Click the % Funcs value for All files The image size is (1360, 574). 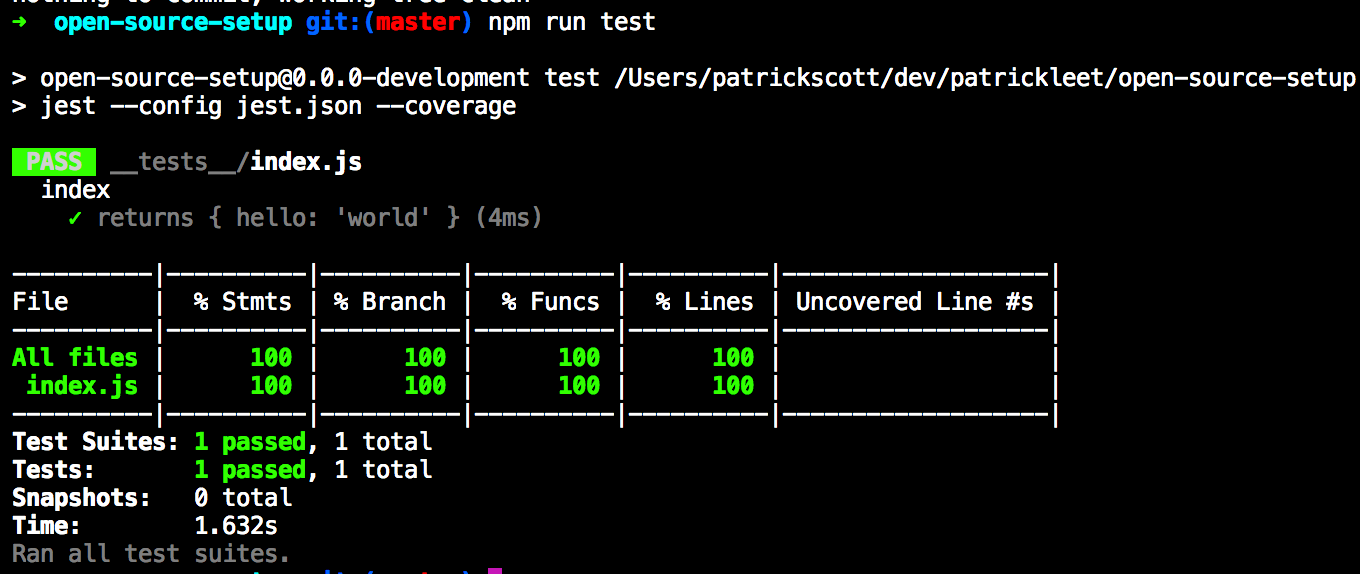coord(579,358)
